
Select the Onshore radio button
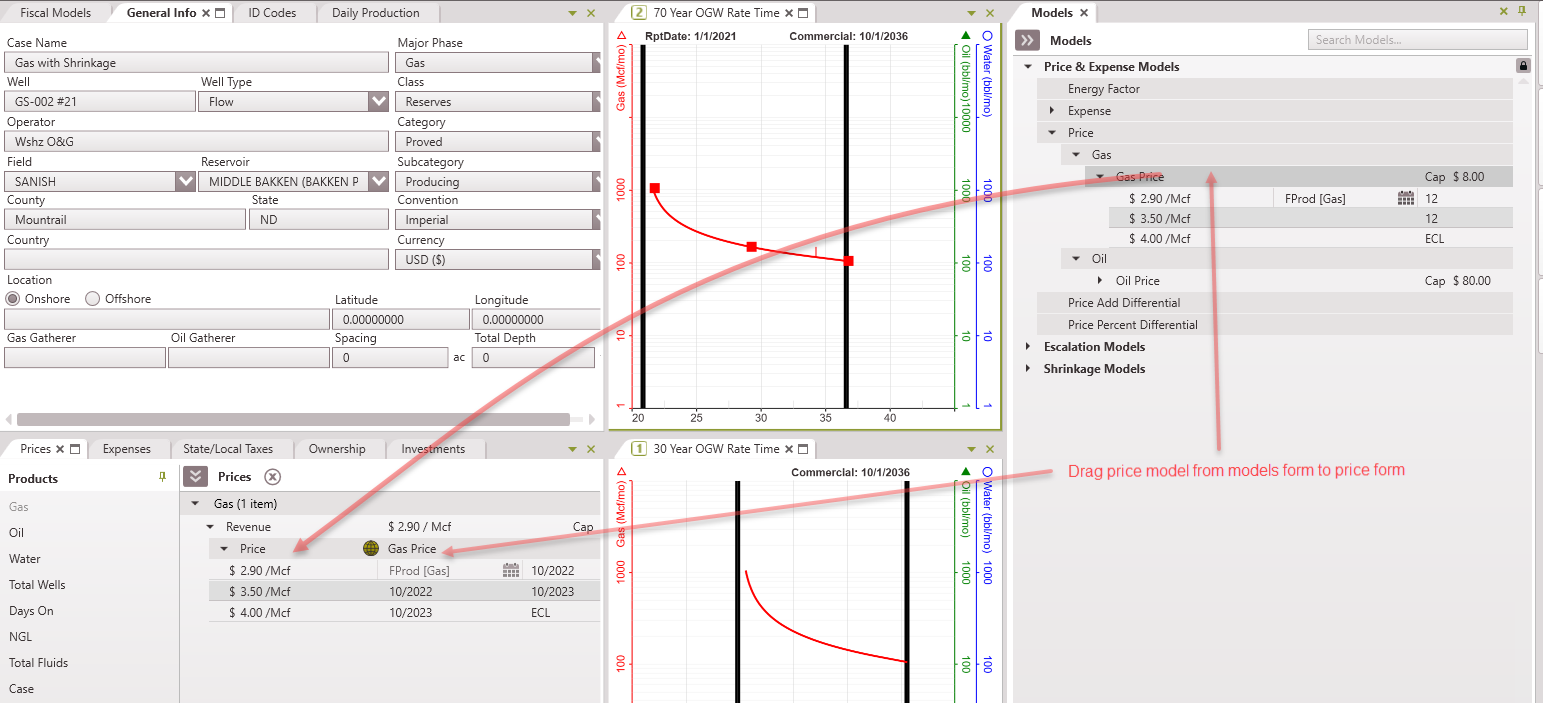14,299
